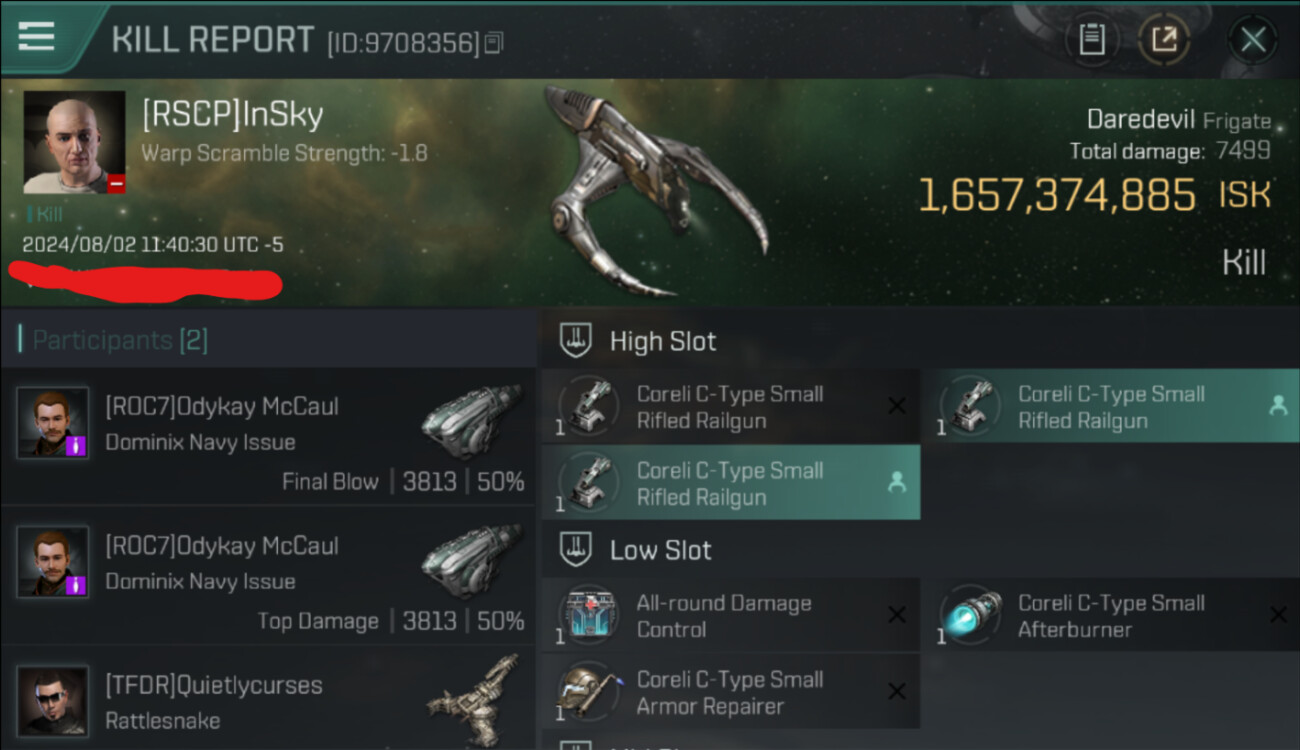Select the Daredevil ship image
The image size is (1300, 750).
tap(654, 190)
